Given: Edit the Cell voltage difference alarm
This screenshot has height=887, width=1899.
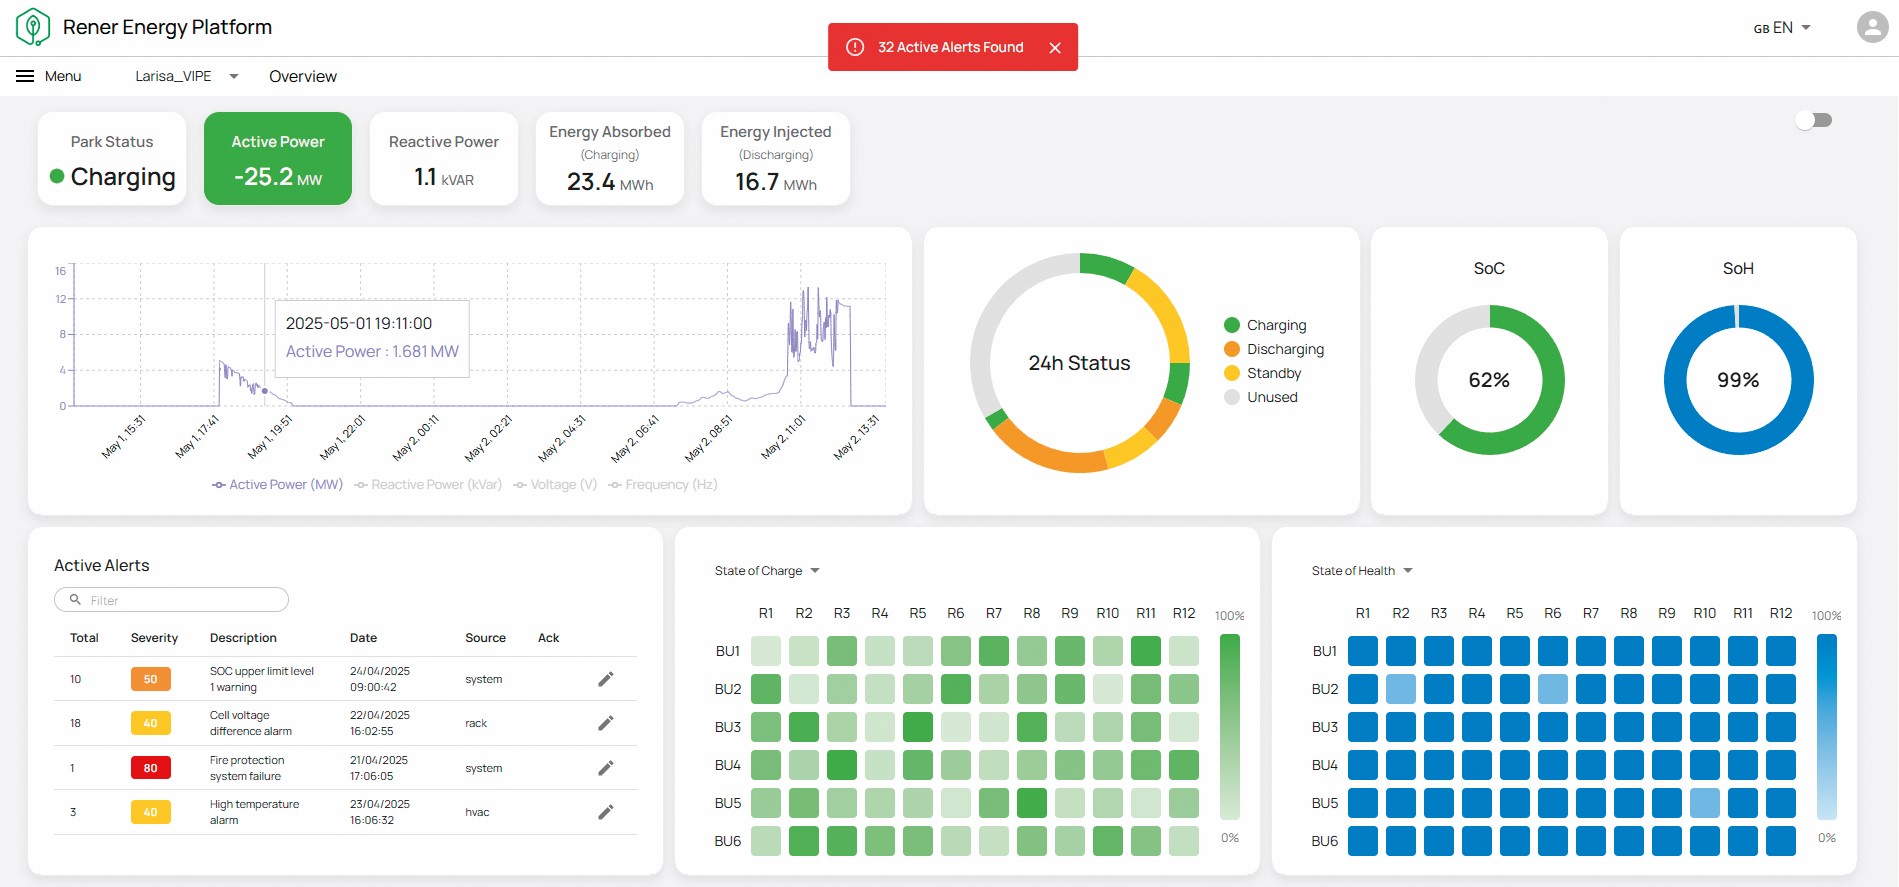Looking at the screenshot, I should (x=605, y=723).
